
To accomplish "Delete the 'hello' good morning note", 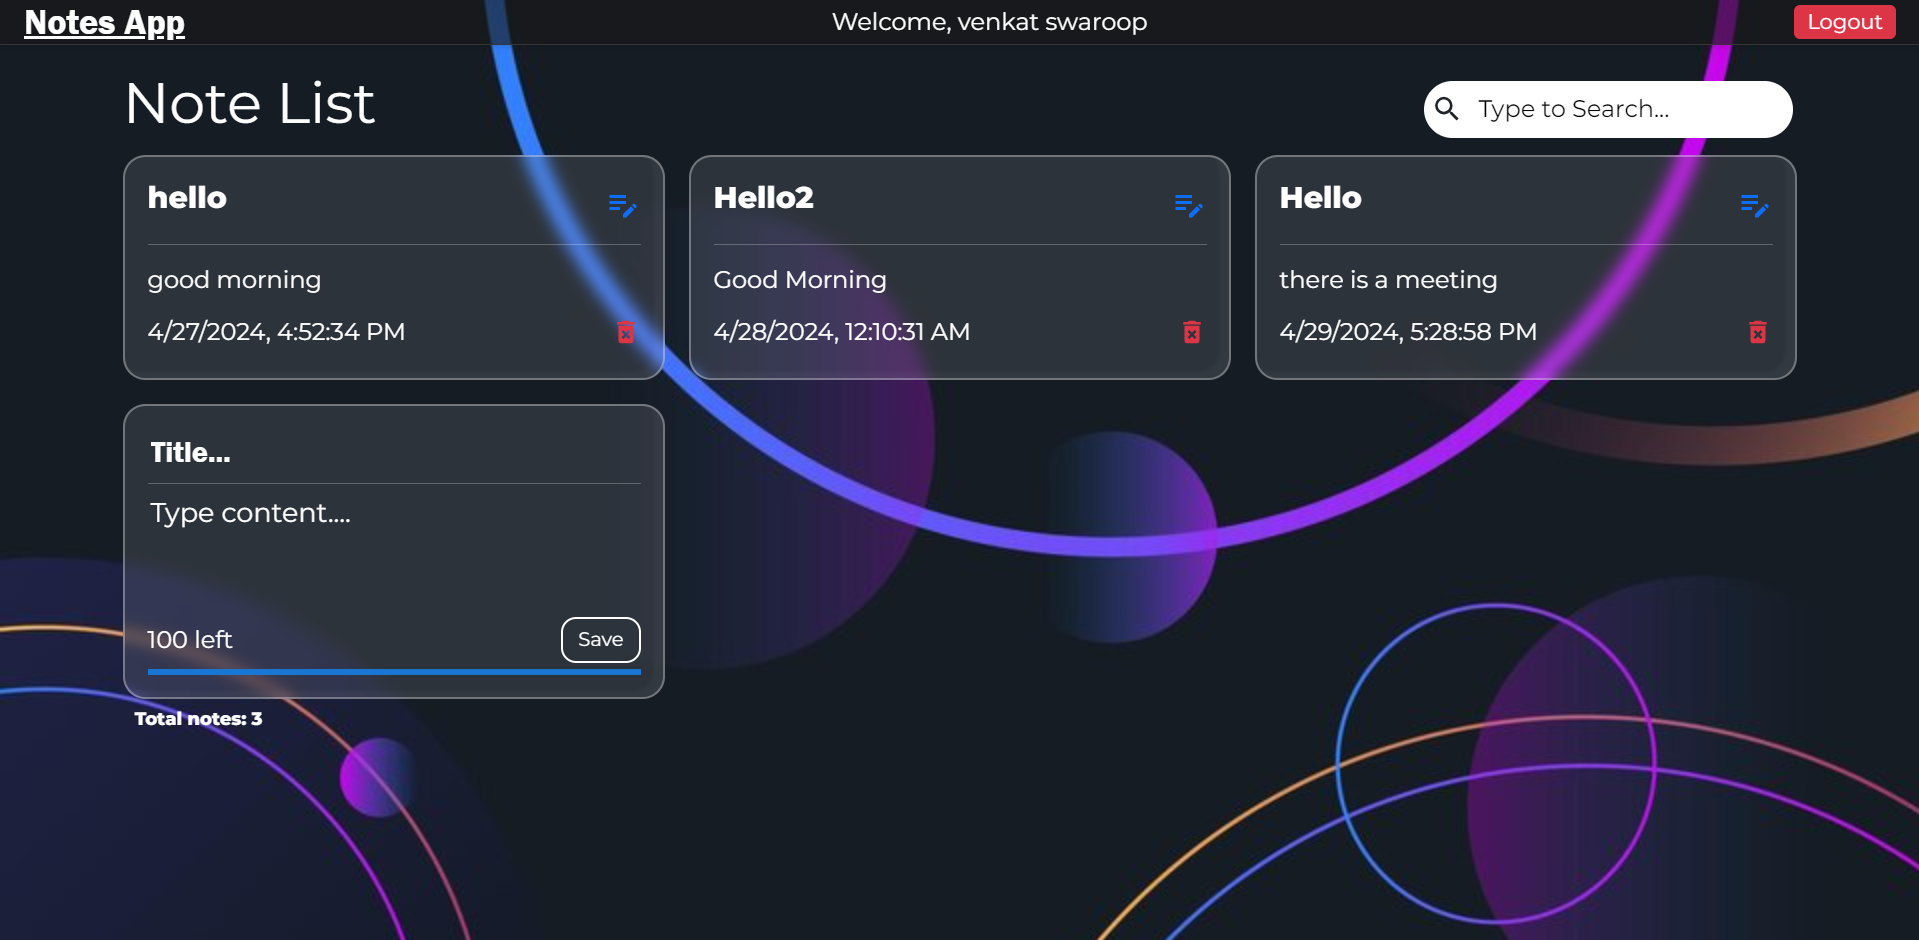I will coord(626,332).
